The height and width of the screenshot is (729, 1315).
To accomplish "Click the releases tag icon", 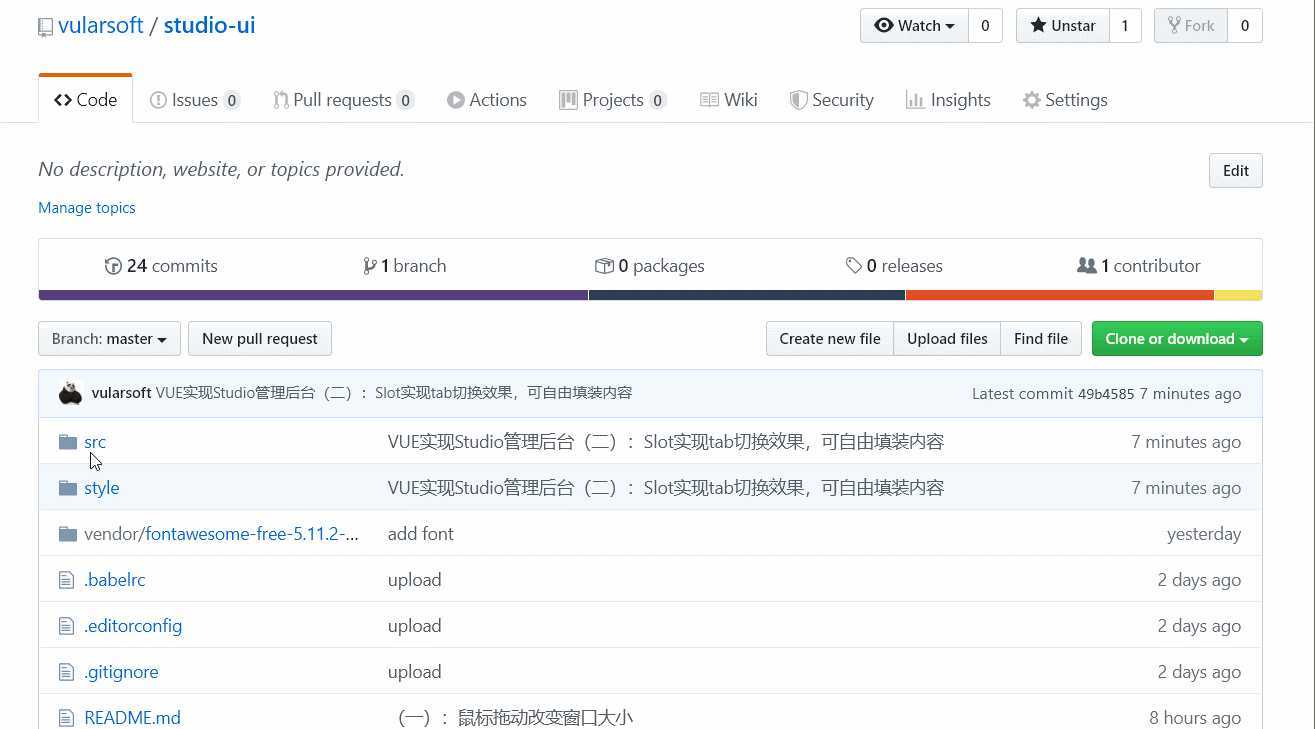I will tap(854, 266).
